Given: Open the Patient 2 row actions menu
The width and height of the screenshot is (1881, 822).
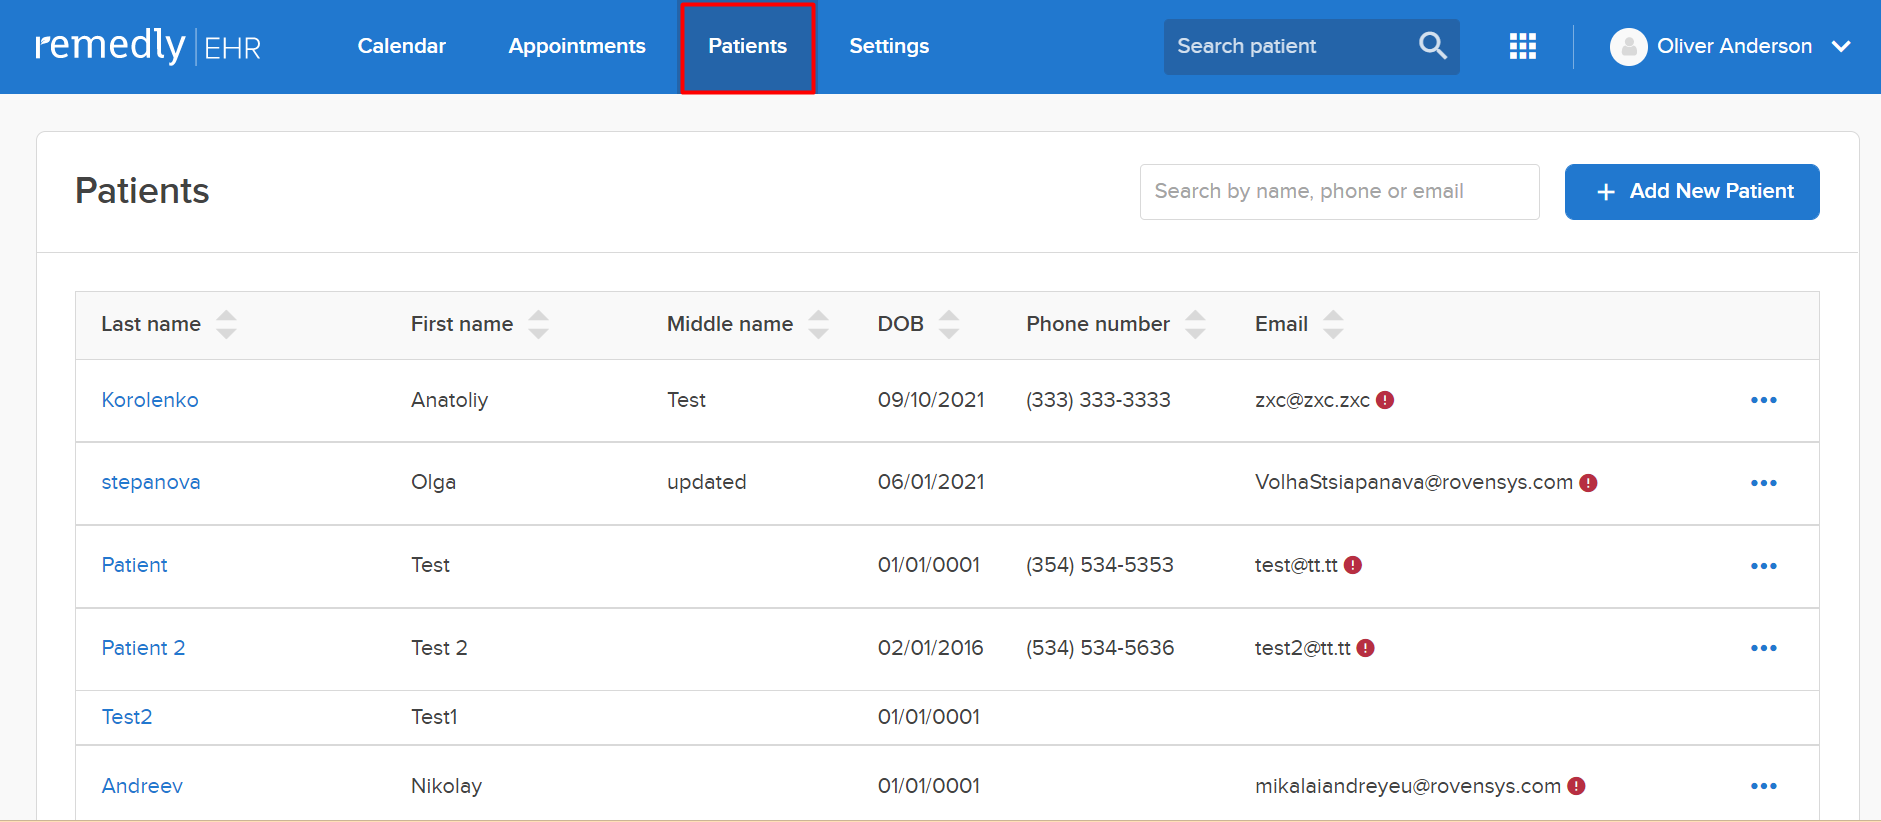Looking at the screenshot, I should [x=1763, y=648].
